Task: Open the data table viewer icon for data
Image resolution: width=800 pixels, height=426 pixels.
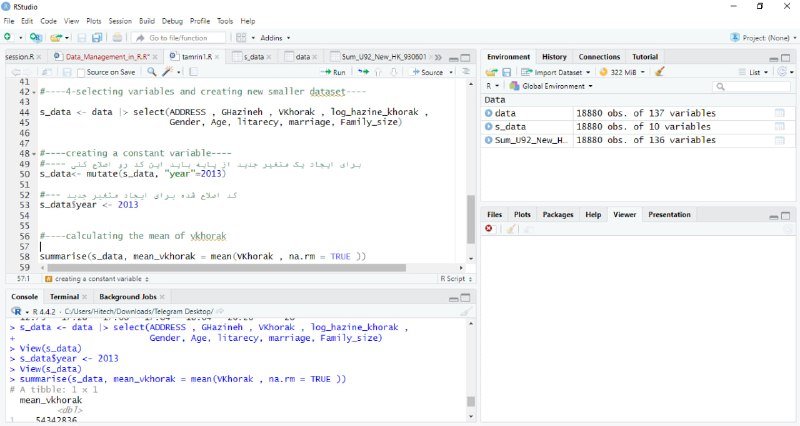Action: click(780, 113)
